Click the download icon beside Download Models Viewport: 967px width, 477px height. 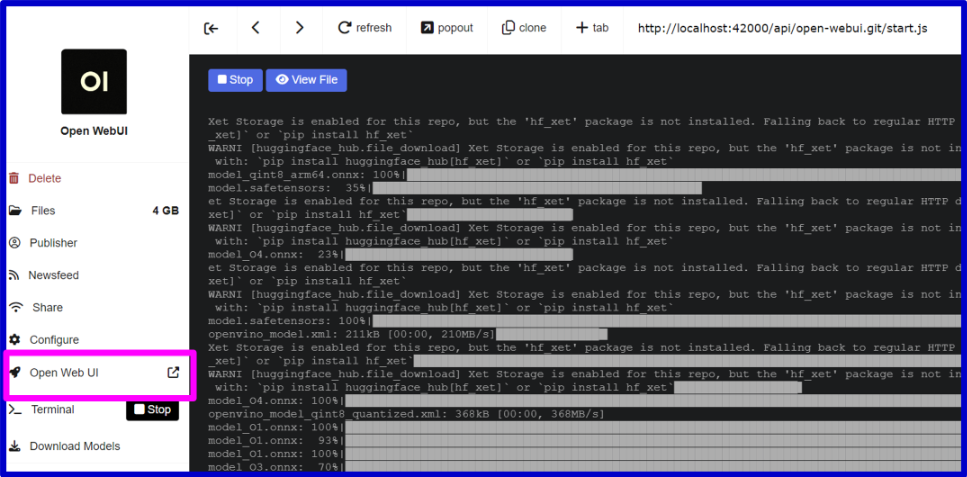[15, 446]
